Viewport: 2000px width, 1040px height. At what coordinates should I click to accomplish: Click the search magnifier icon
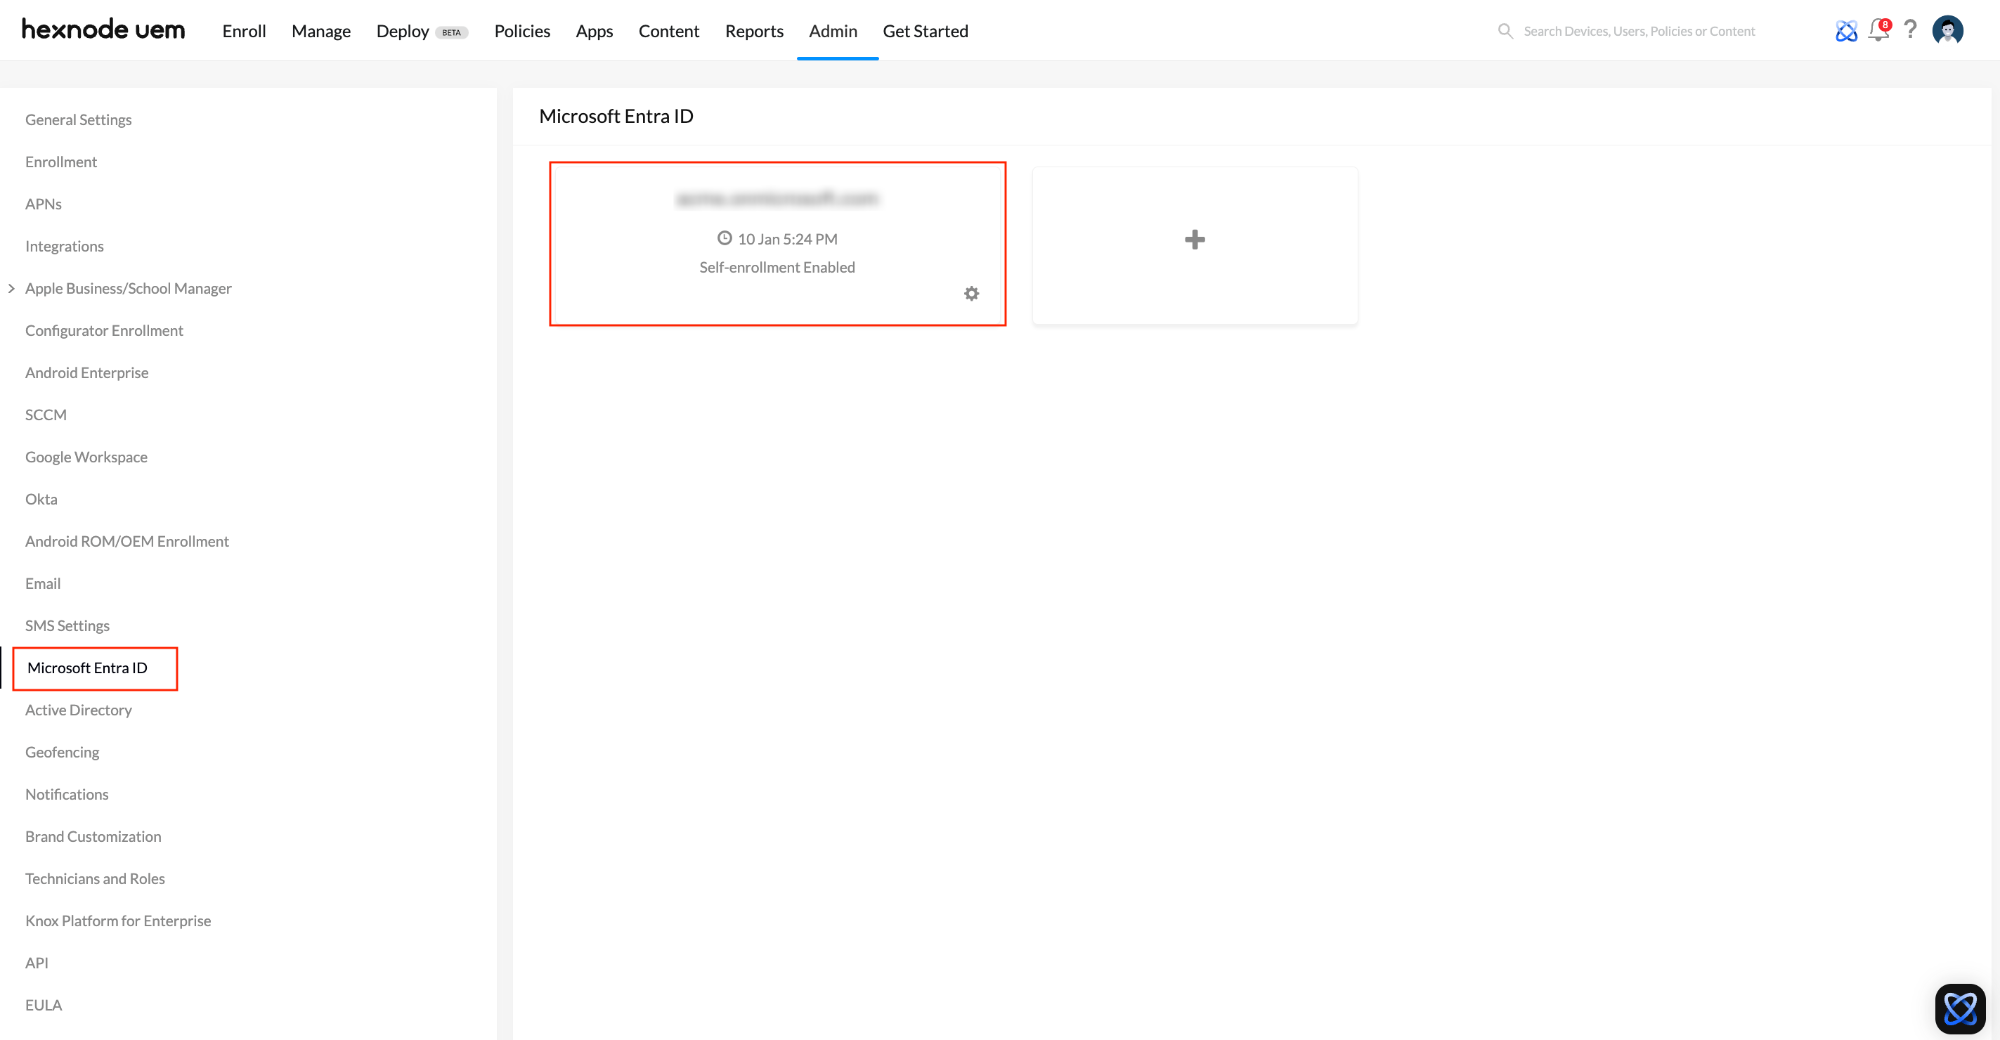[x=1505, y=31]
